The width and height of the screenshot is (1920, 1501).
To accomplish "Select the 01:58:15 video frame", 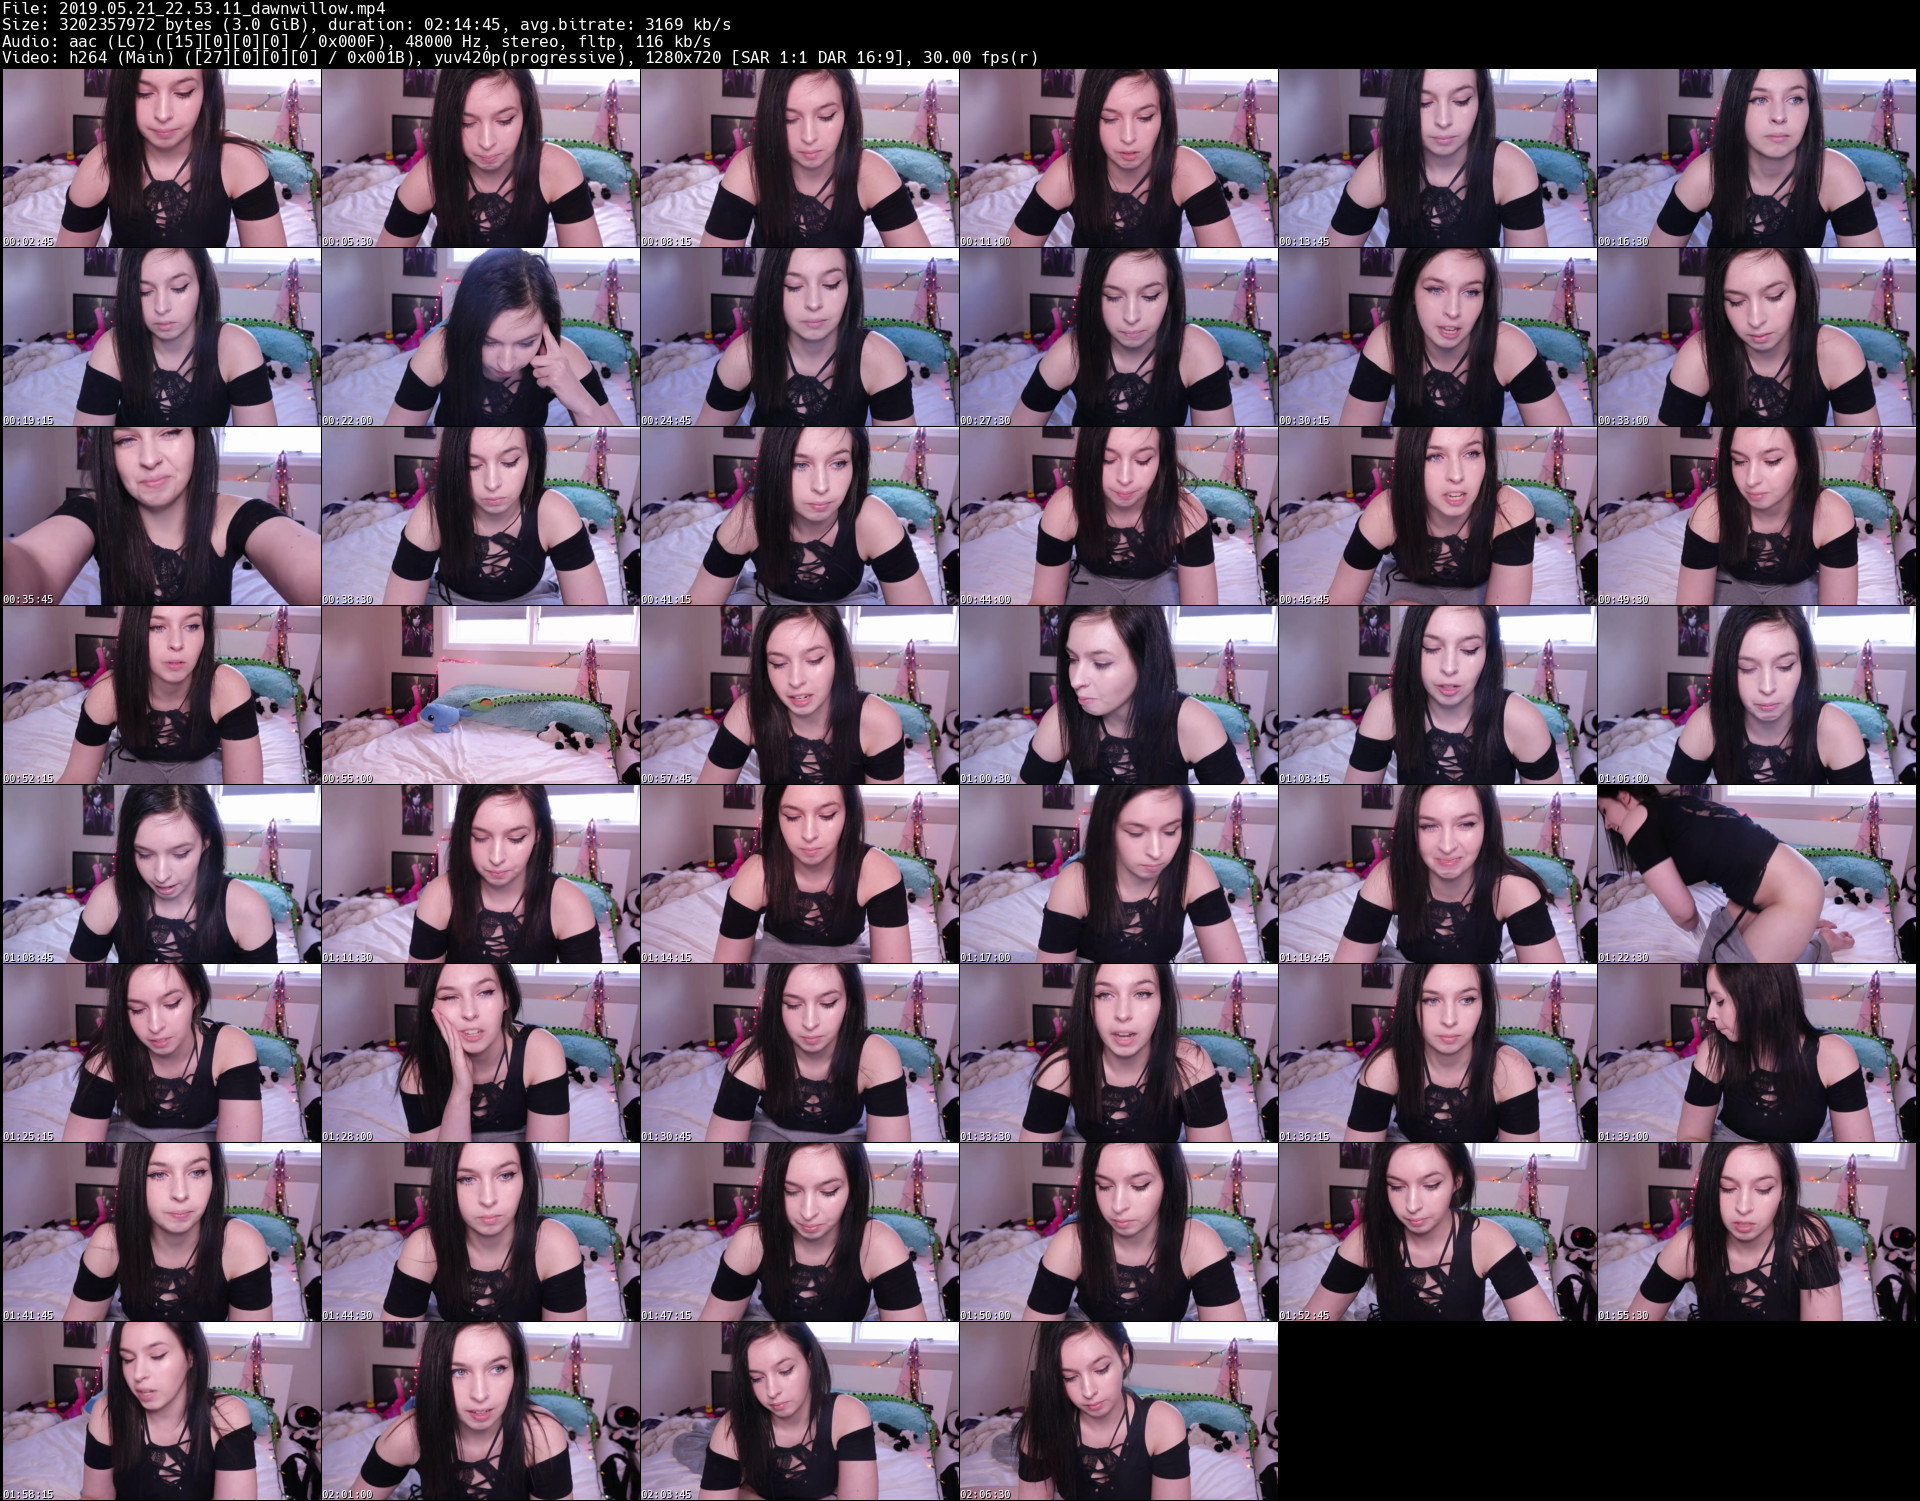I will (x=161, y=1411).
